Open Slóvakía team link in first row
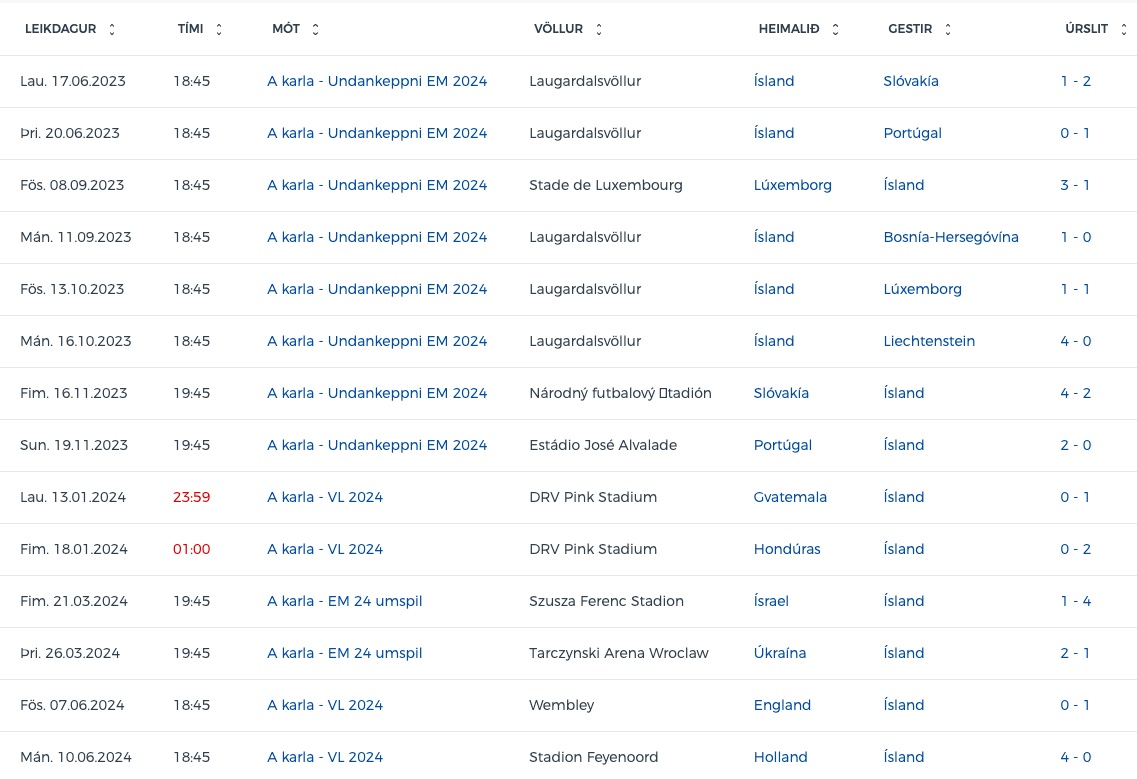Screen dimensions: 1137x779 [910, 81]
